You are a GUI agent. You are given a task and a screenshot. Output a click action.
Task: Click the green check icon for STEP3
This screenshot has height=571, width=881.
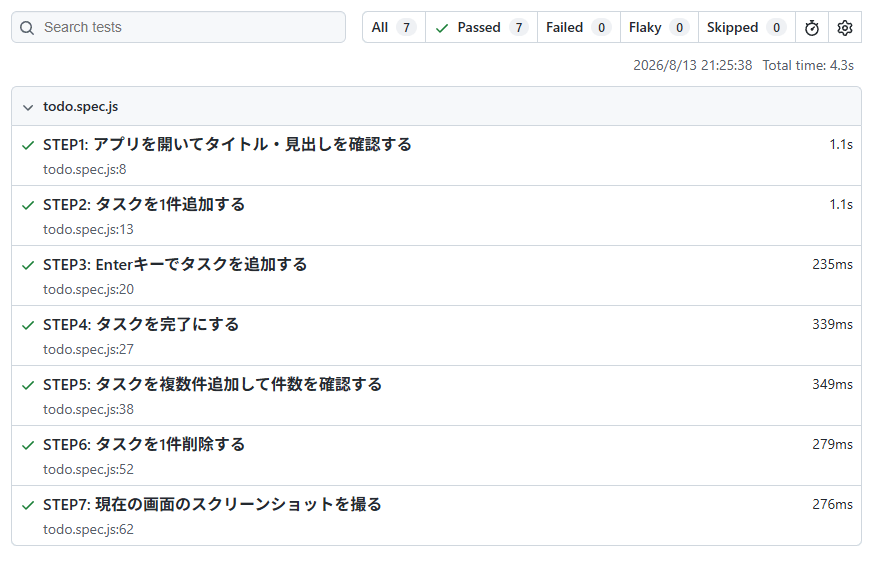pyautogui.click(x=28, y=265)
